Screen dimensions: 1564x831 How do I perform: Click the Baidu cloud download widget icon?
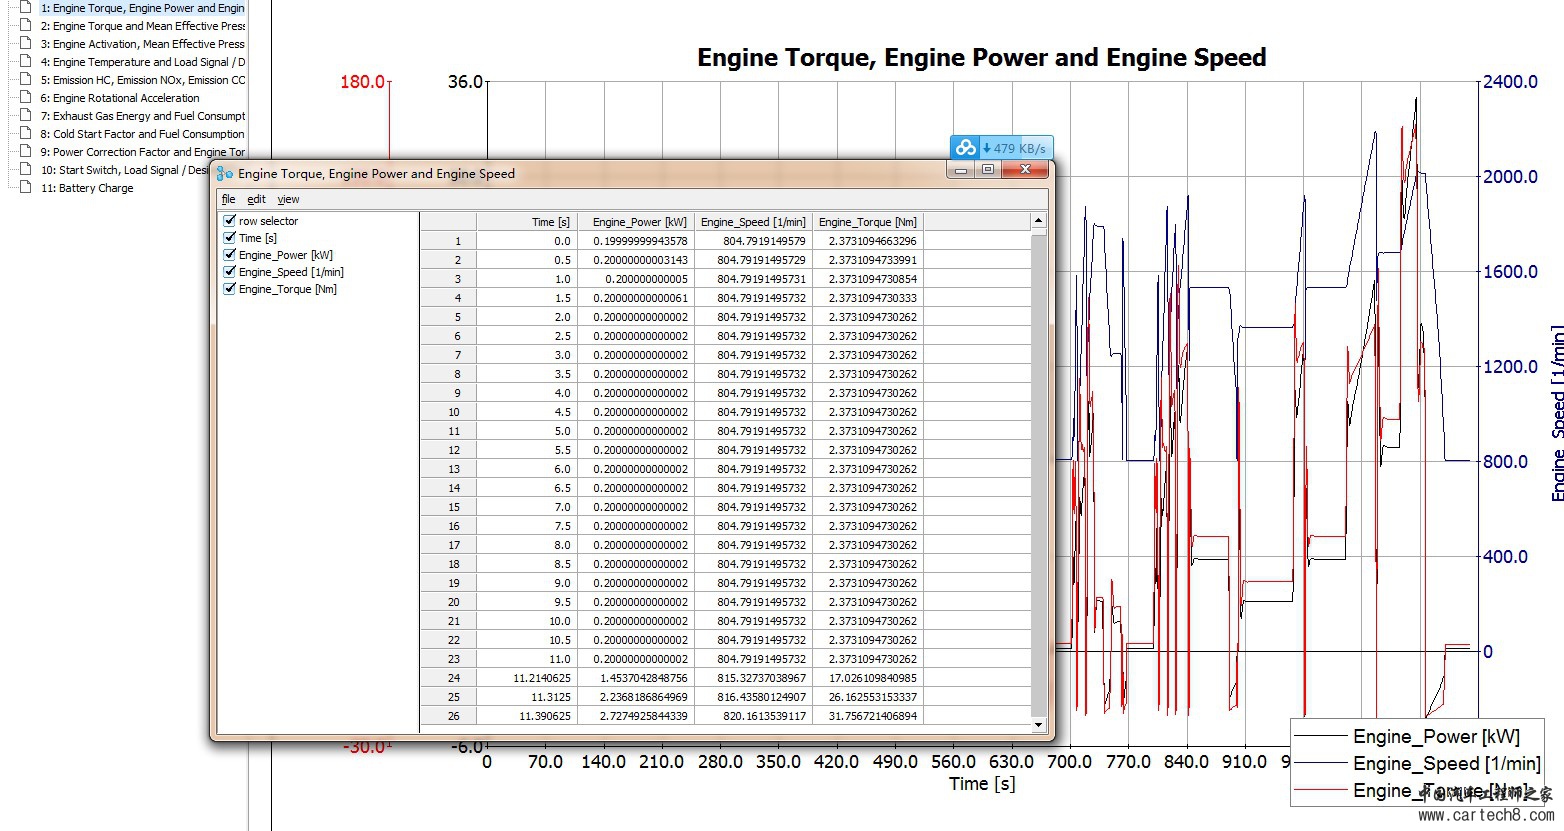click(965, 148)
